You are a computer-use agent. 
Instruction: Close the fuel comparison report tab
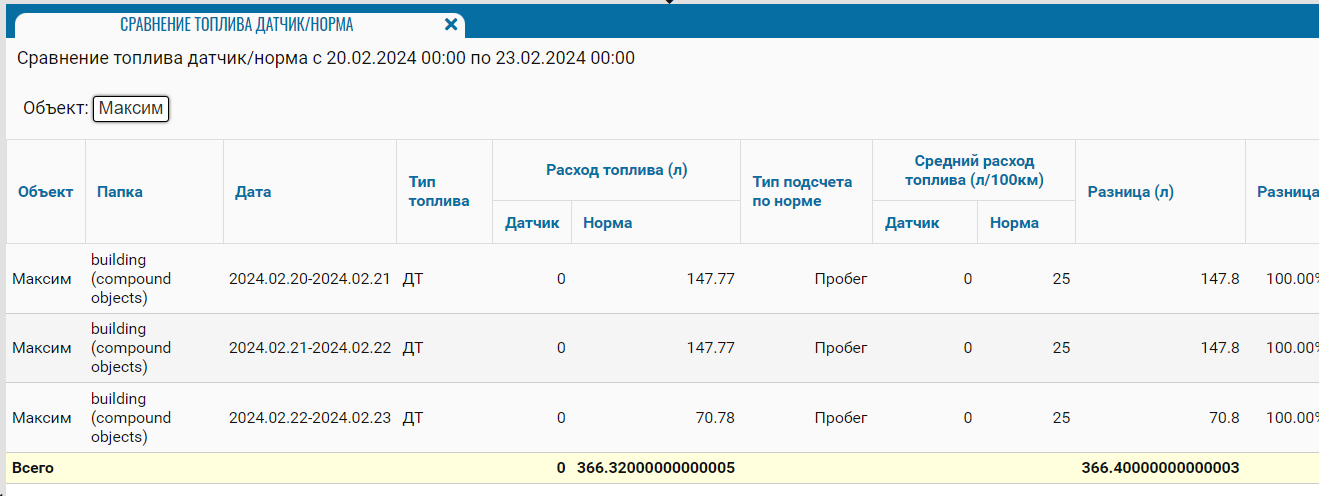[x=451, y=25]
